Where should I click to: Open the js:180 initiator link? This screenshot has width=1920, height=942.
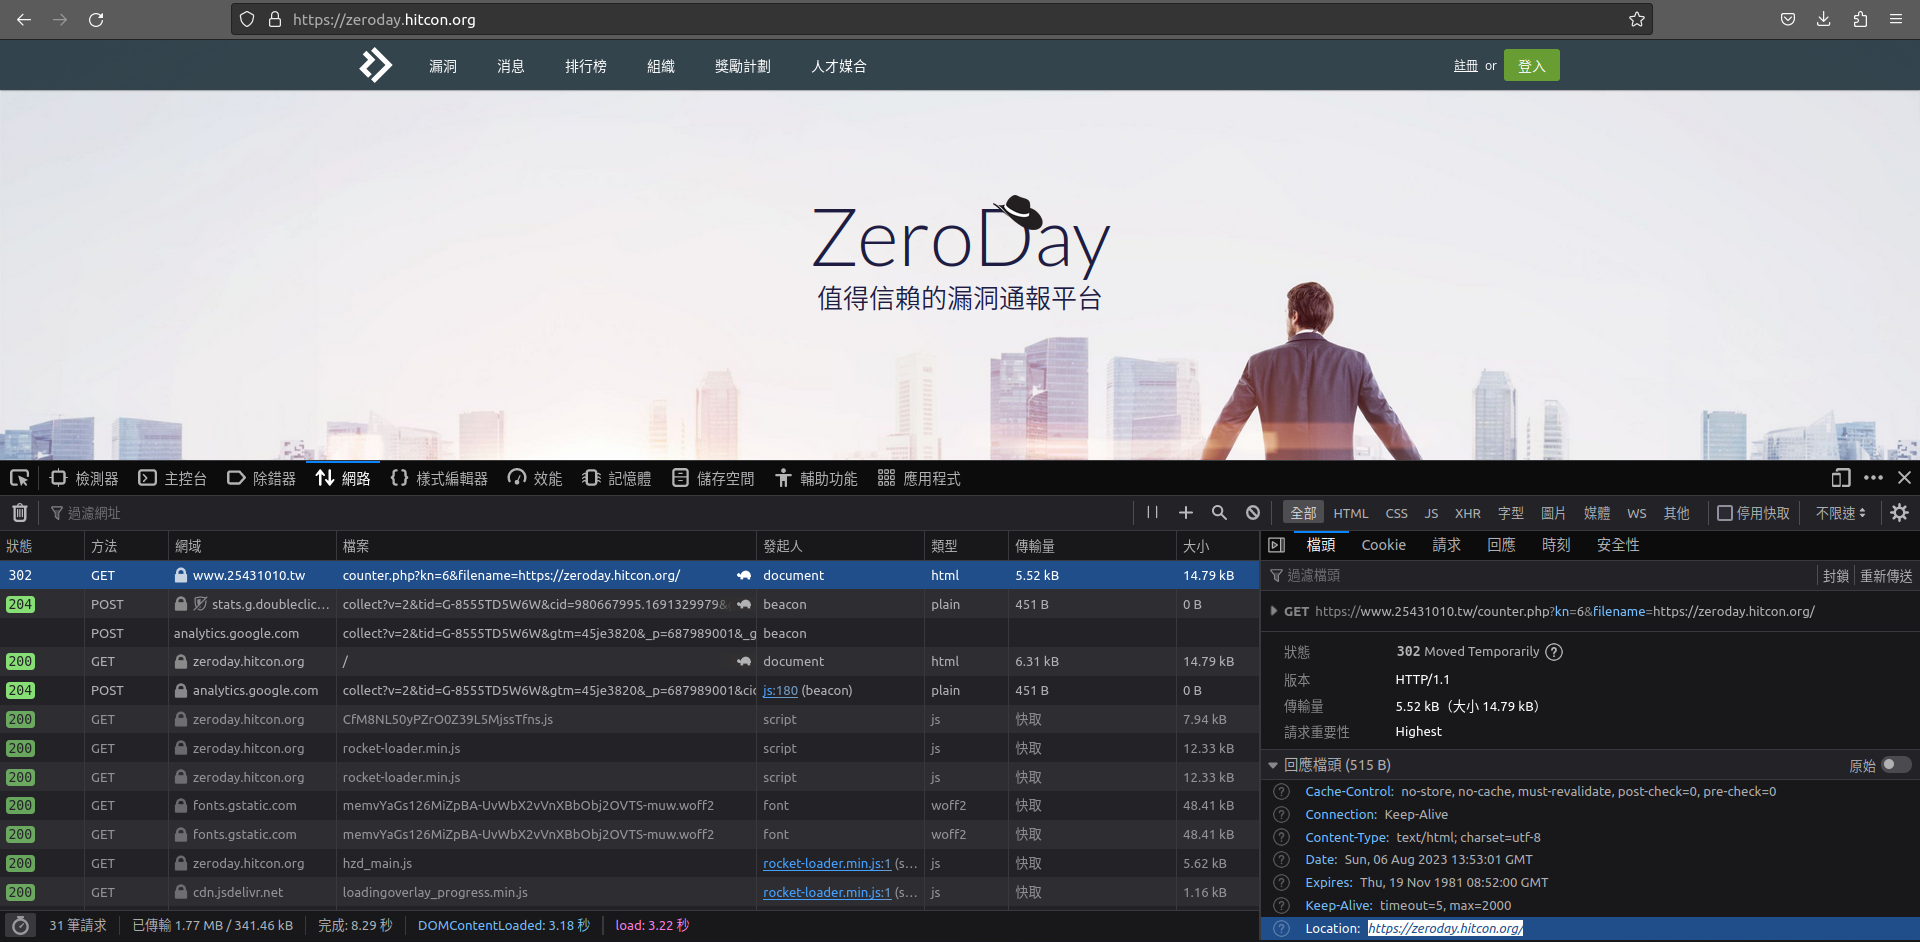pyautogui.click(x=780, y=691)
